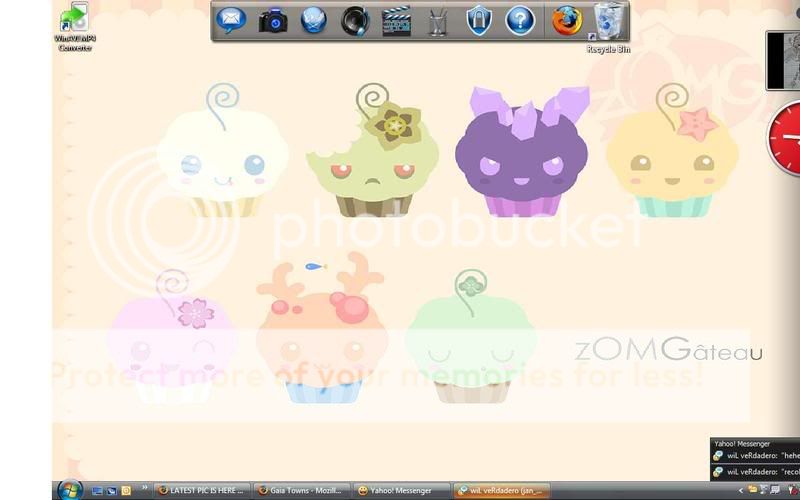This screenshot has width=800, height=500.
Task: Switch to Gaia Towns Mozilla taskbar window
Action: (303, 491)
